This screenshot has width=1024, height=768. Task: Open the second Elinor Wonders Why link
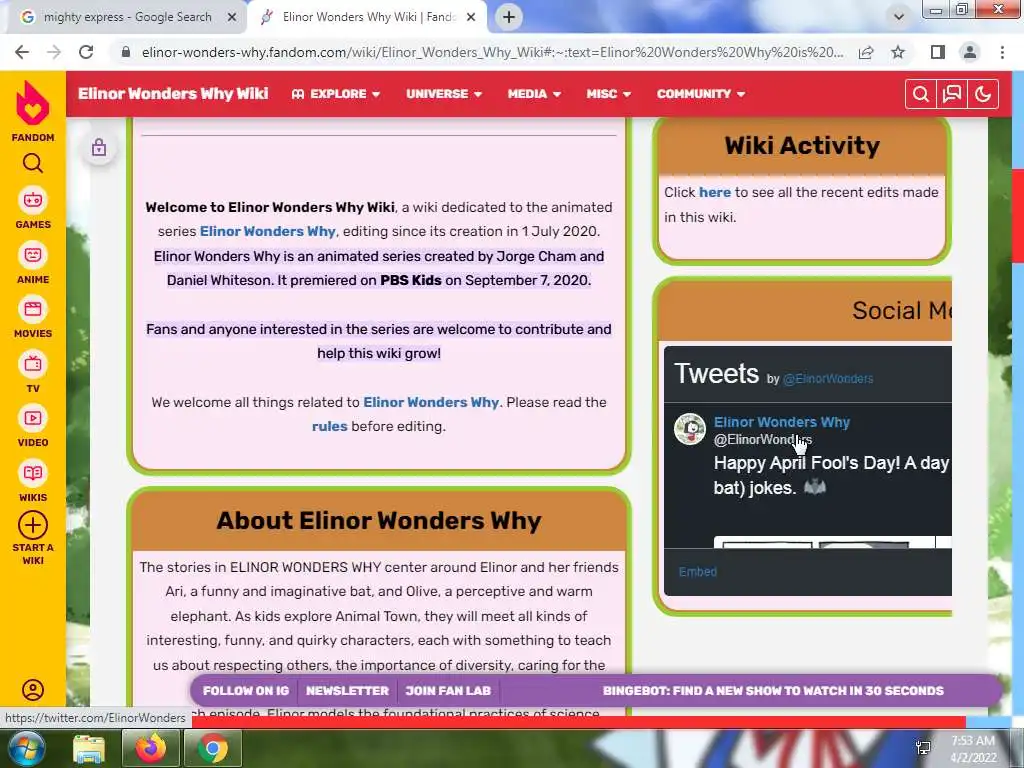coord(431,402)
